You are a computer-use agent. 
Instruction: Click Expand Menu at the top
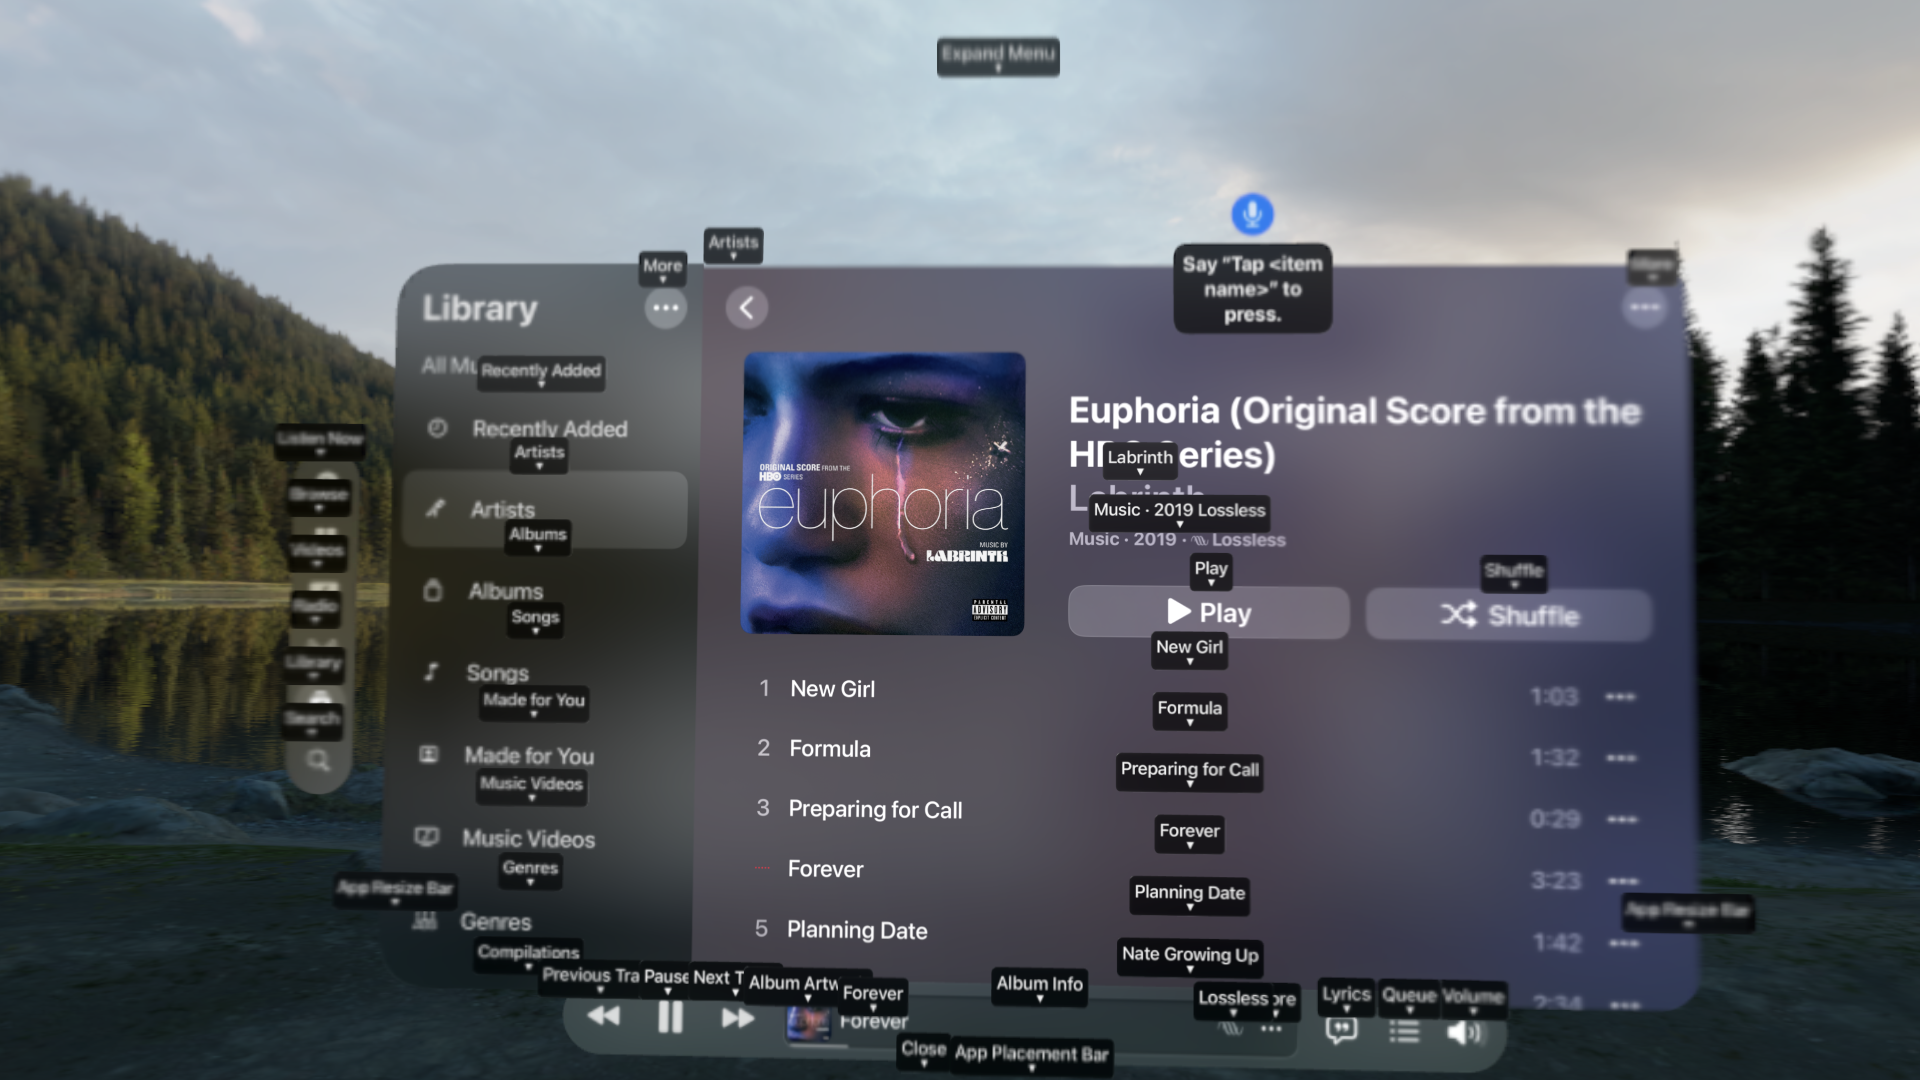(x=997, y=75)
